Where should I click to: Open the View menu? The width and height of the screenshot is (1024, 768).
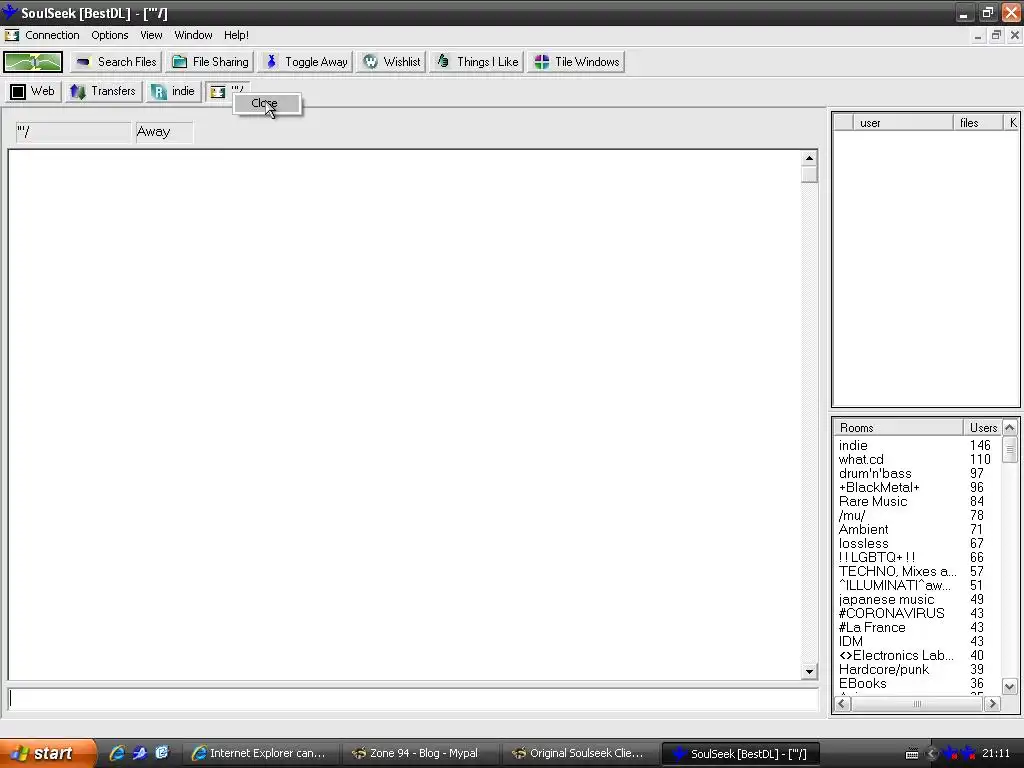tap(151, 35)
